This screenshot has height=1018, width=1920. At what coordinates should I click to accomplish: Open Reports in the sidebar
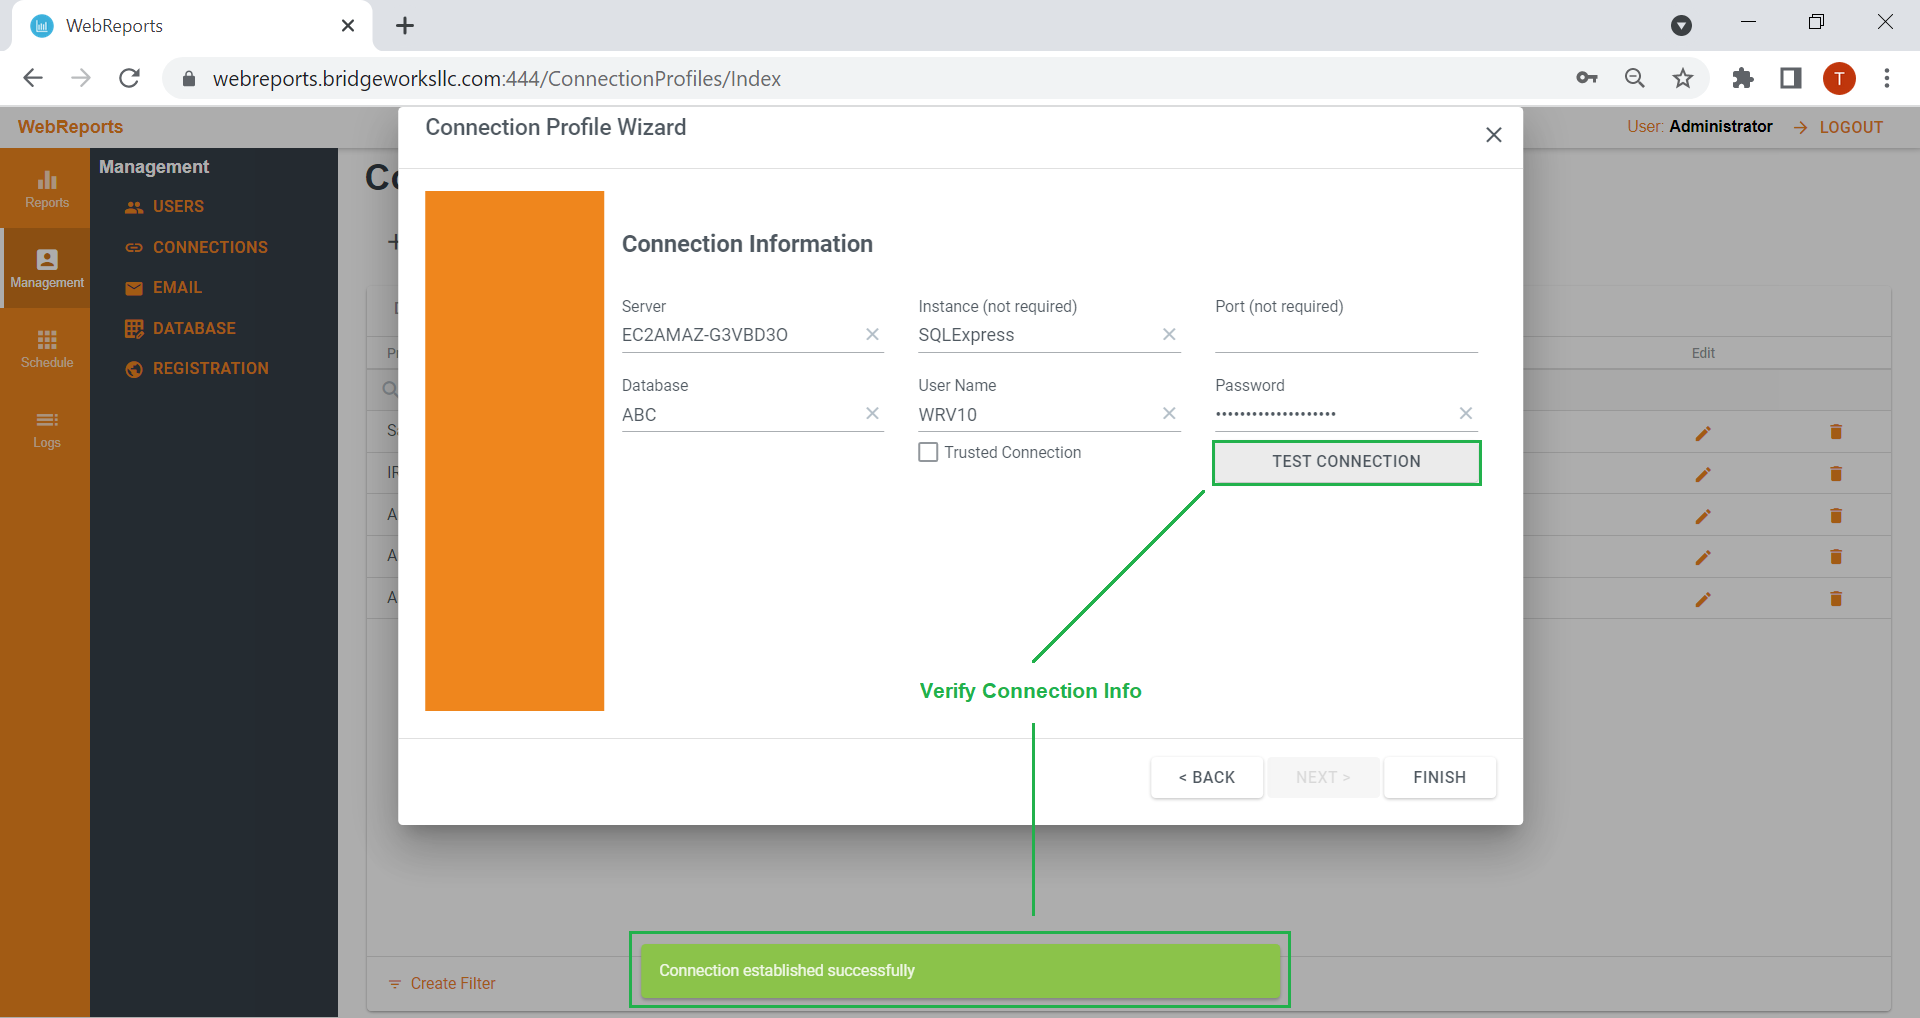click(46, 189)
